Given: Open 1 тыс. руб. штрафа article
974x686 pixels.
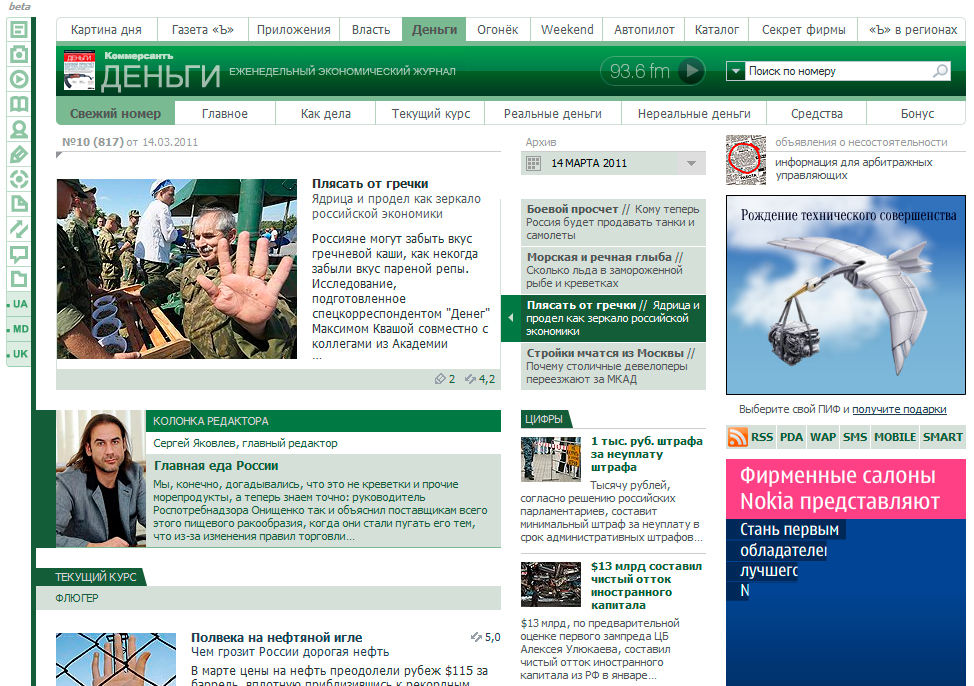Looking at the screenshot, I should pos(647,454).
